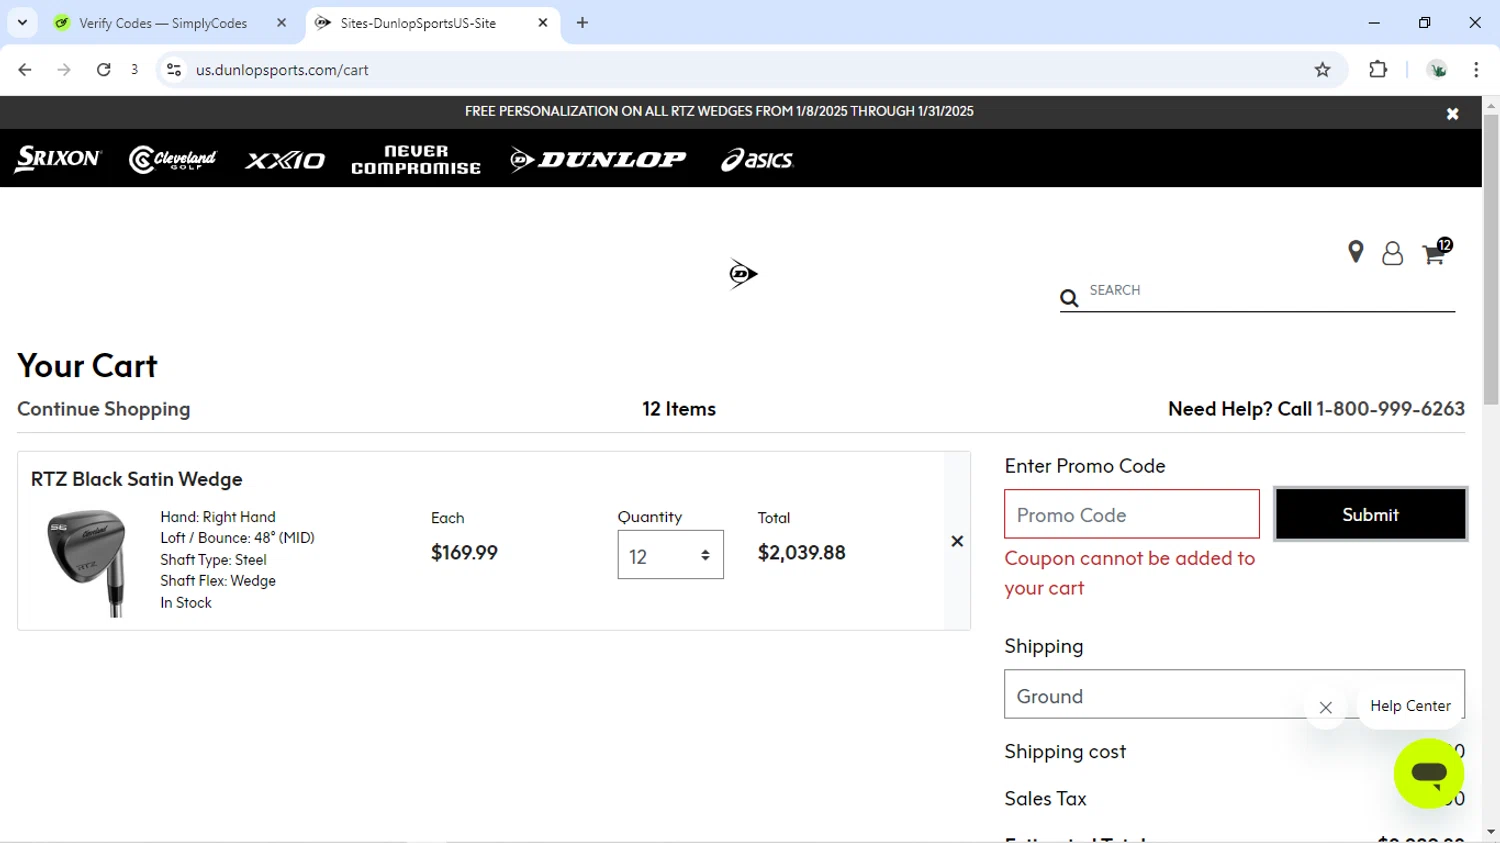Close the free personalization promo banner
1500x843 pixels.
1452,114
